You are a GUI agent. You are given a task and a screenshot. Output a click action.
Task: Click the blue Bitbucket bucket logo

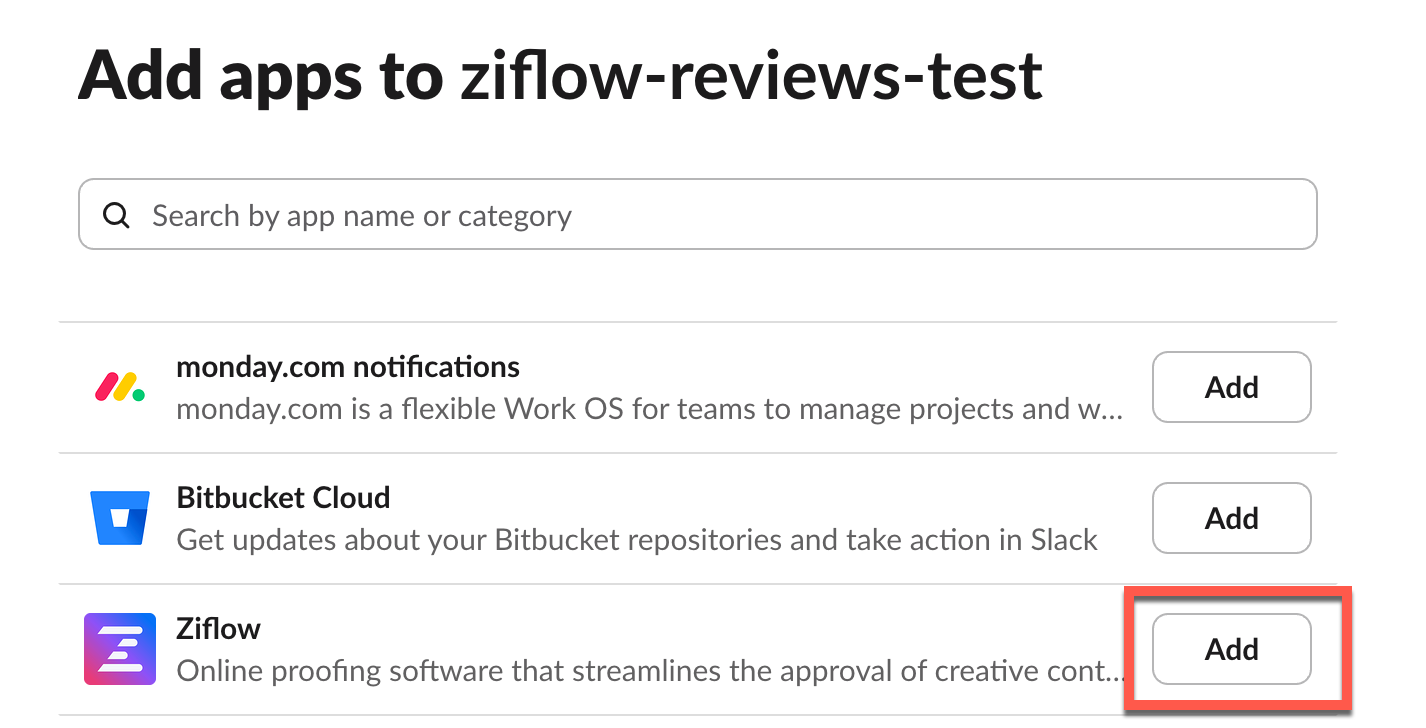[119, 518]
